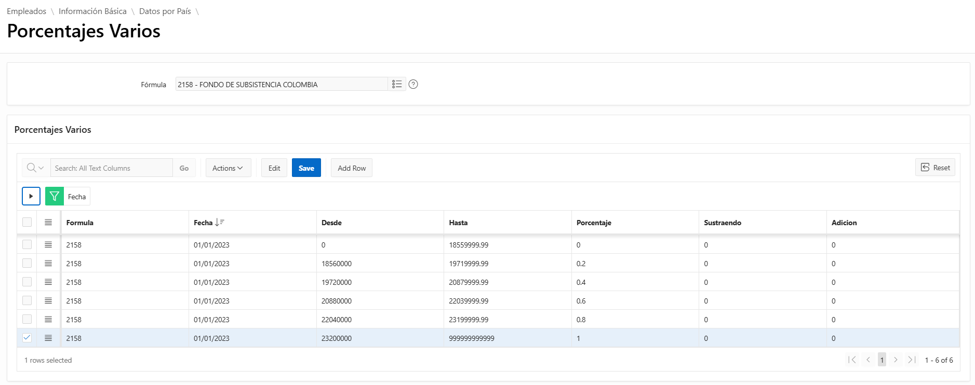
Task: Click the Edit button
Action: point(274,168)
